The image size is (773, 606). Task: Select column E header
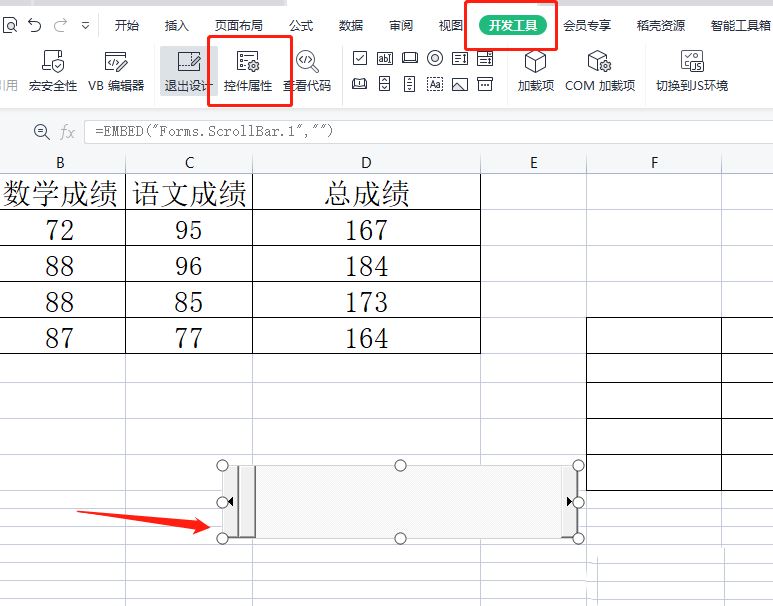click(533, 163)
